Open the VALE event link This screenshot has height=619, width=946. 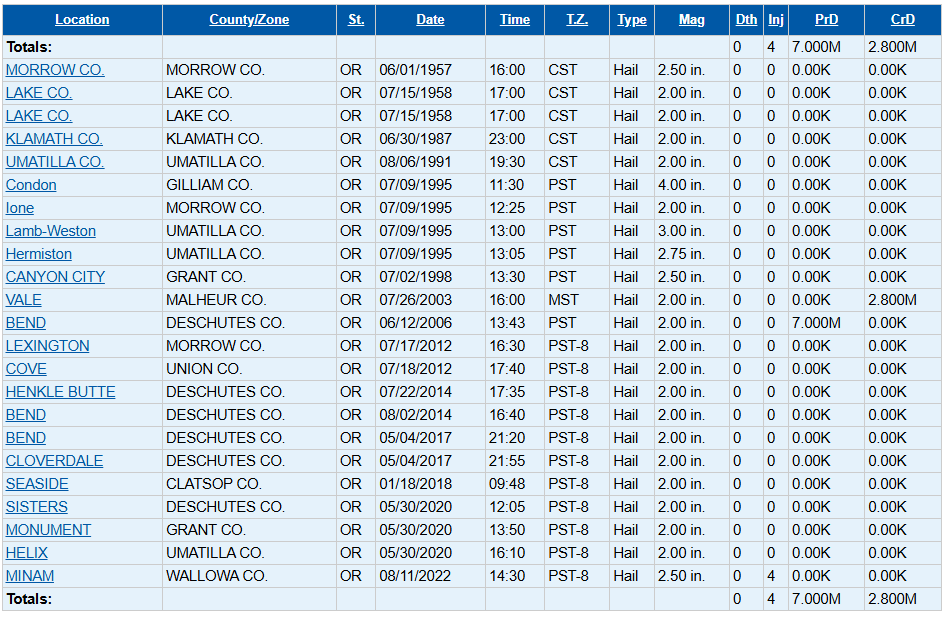(24, 300)
